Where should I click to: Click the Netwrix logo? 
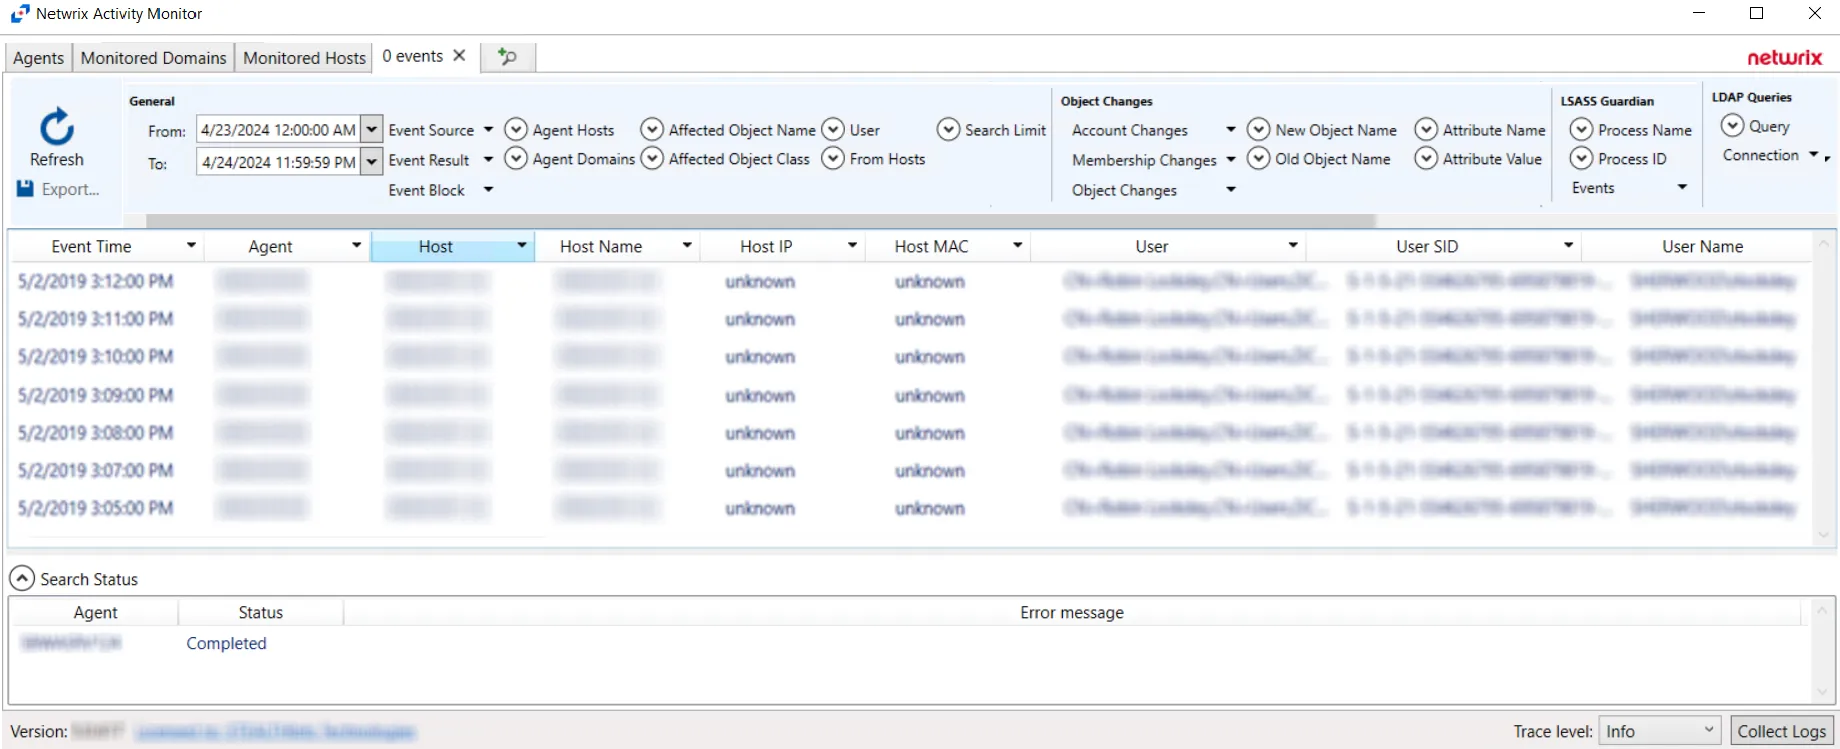(x=1784, y=58)
